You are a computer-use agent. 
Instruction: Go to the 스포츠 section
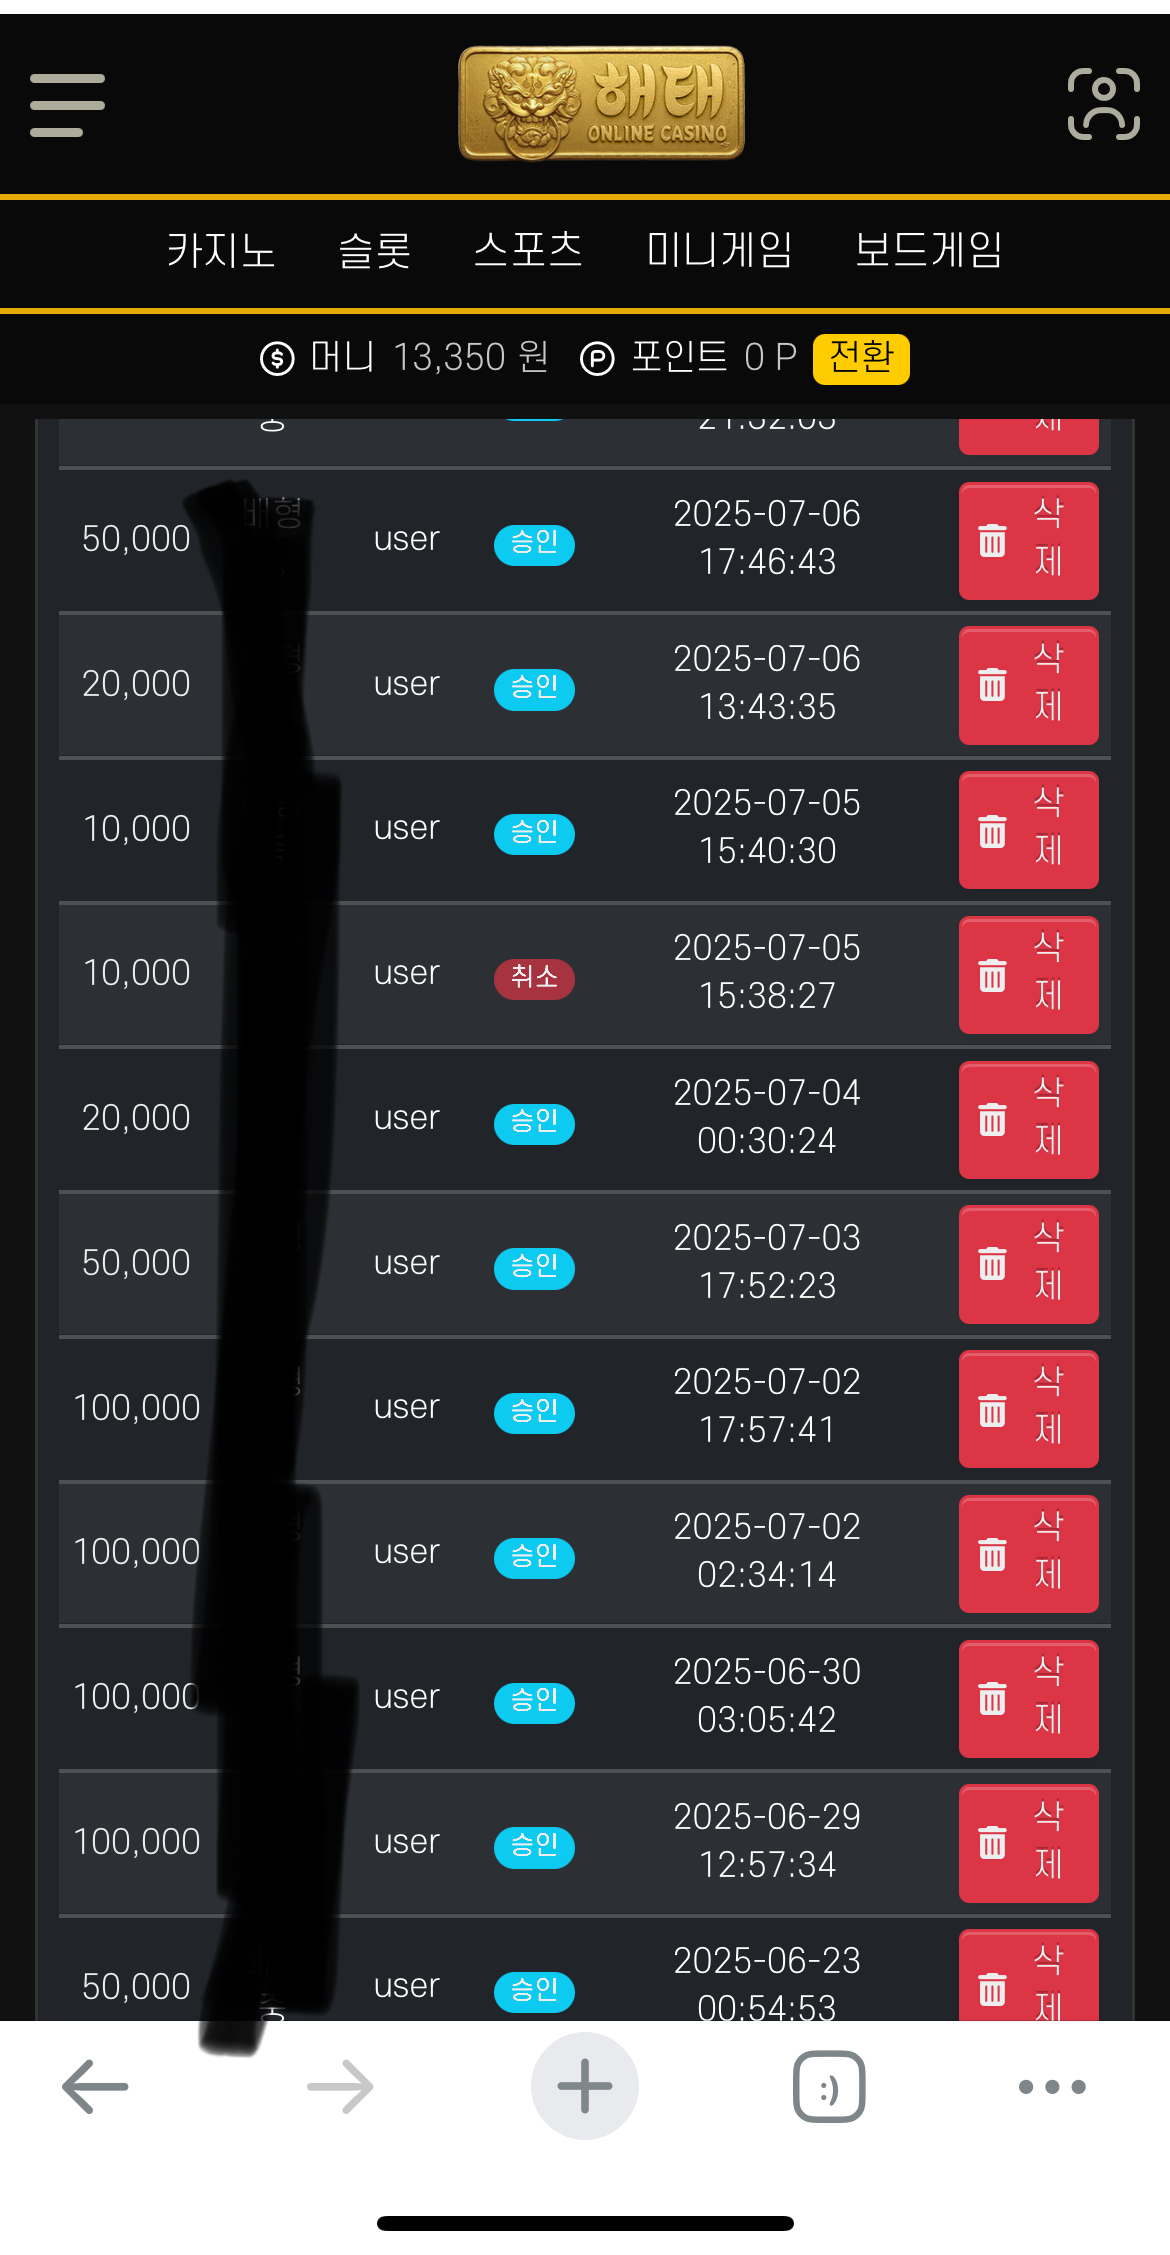tap(528, 250)
